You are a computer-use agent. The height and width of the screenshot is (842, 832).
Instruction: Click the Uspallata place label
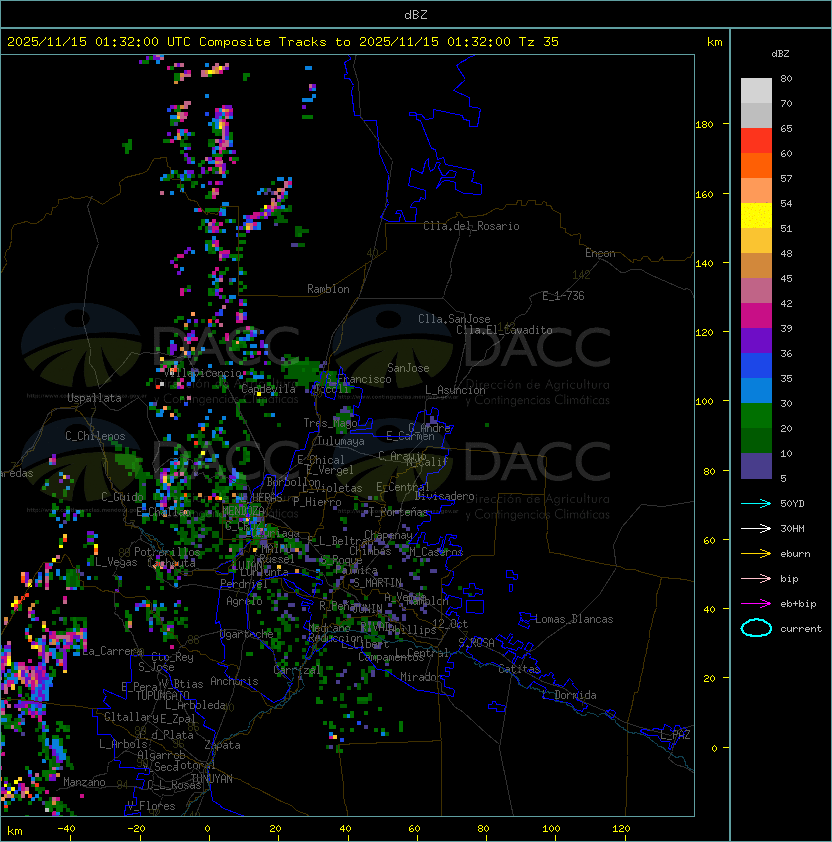(94, 398)
